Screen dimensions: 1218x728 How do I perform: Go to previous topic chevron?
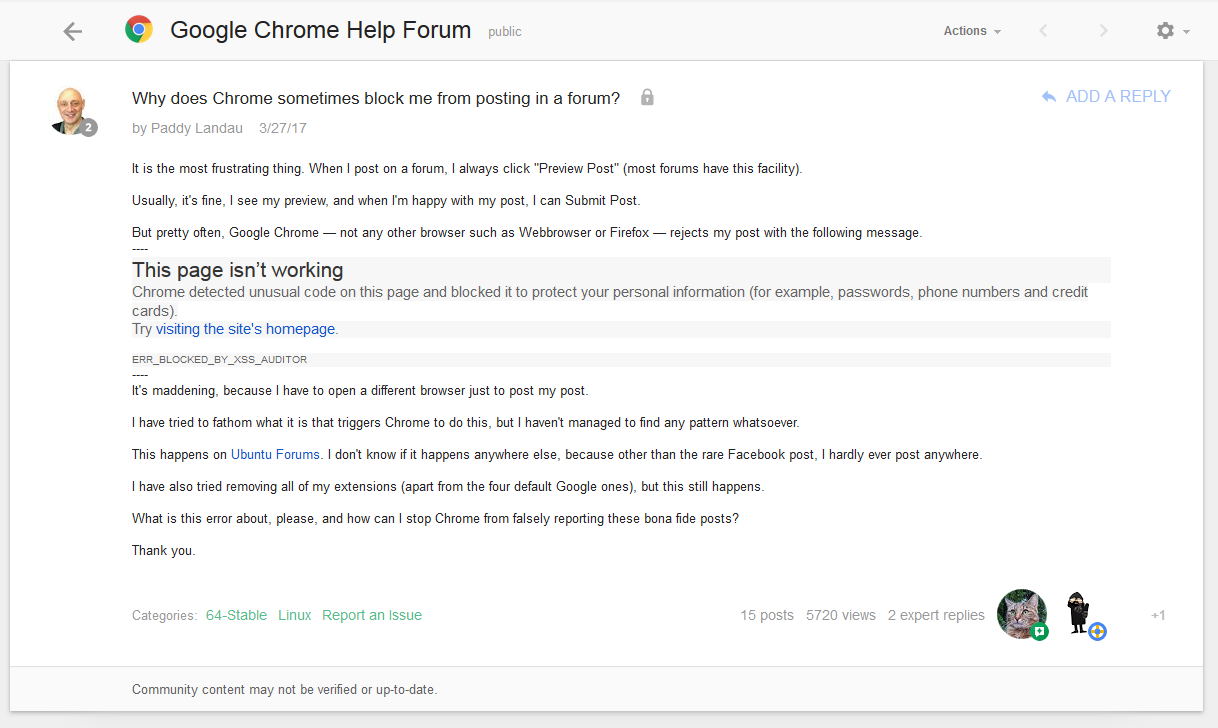[1044, 31]
